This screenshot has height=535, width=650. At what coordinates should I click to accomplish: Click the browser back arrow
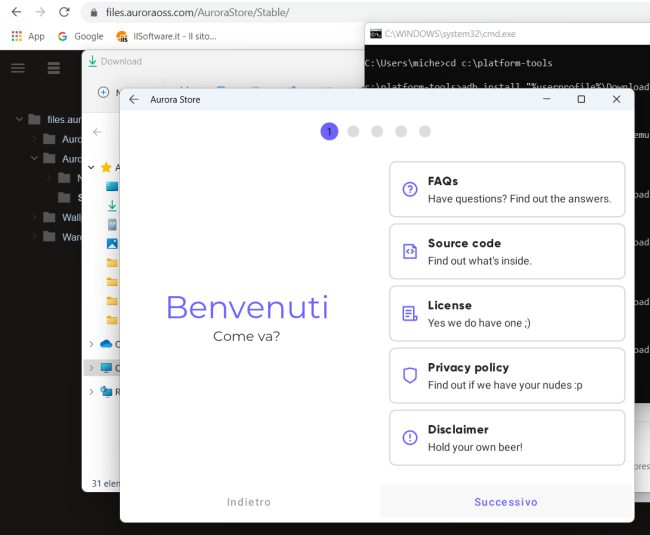pos(17,12)
